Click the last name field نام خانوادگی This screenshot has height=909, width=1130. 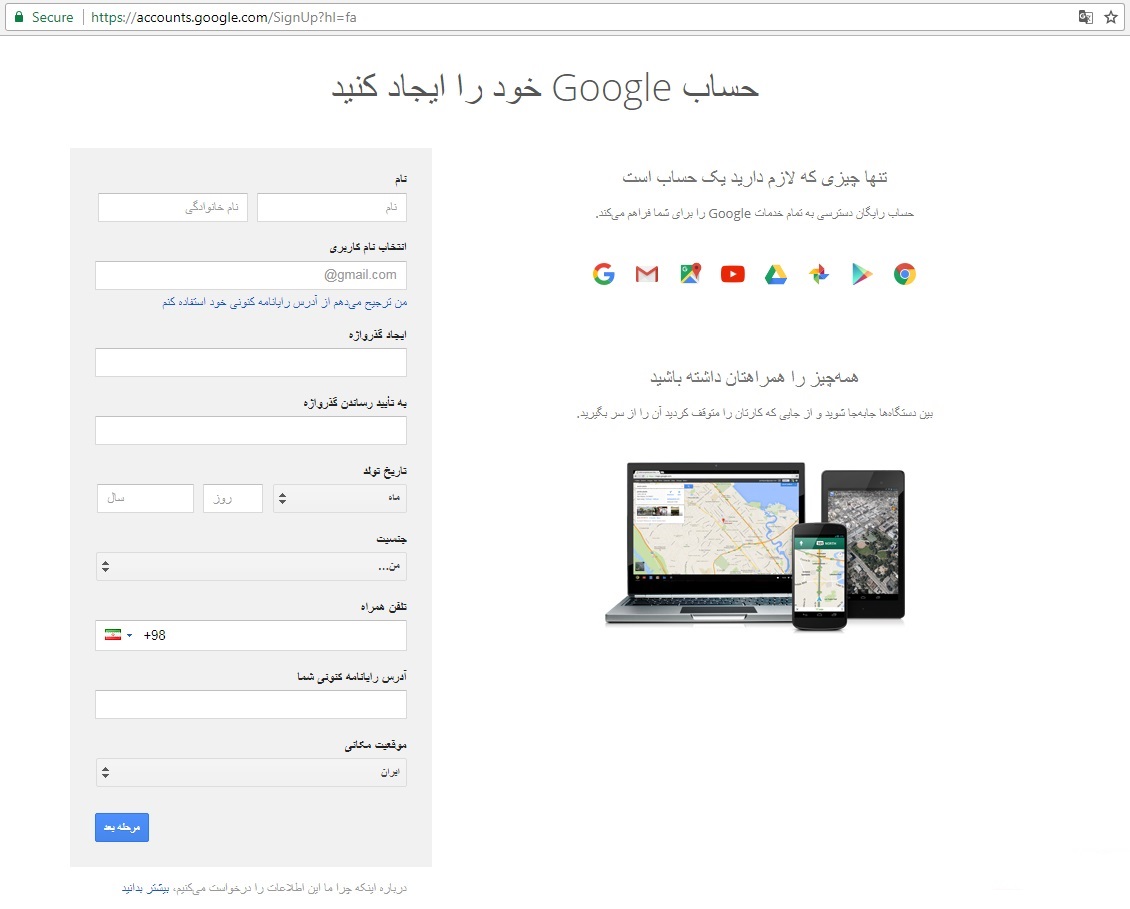(173, 208)
